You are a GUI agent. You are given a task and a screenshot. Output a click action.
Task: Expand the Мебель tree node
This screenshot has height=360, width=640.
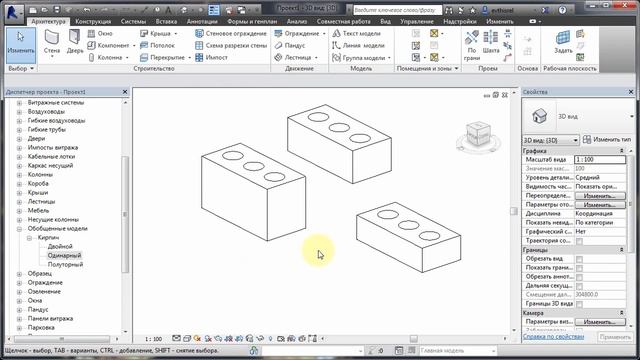click(x=19, y=211)
